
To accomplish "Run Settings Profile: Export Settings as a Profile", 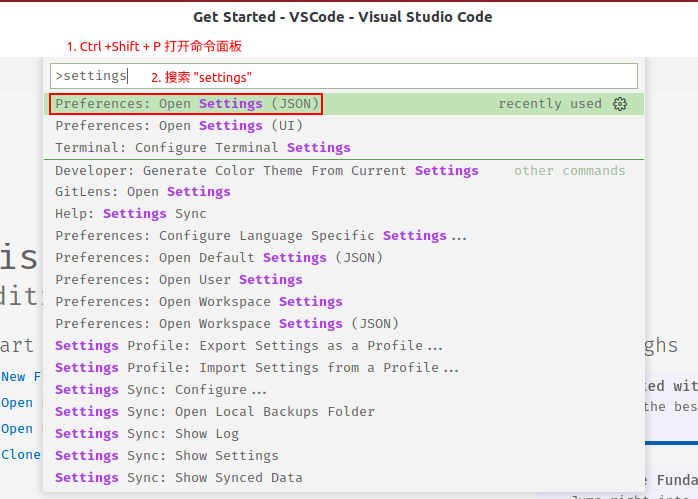I will 344,346.
